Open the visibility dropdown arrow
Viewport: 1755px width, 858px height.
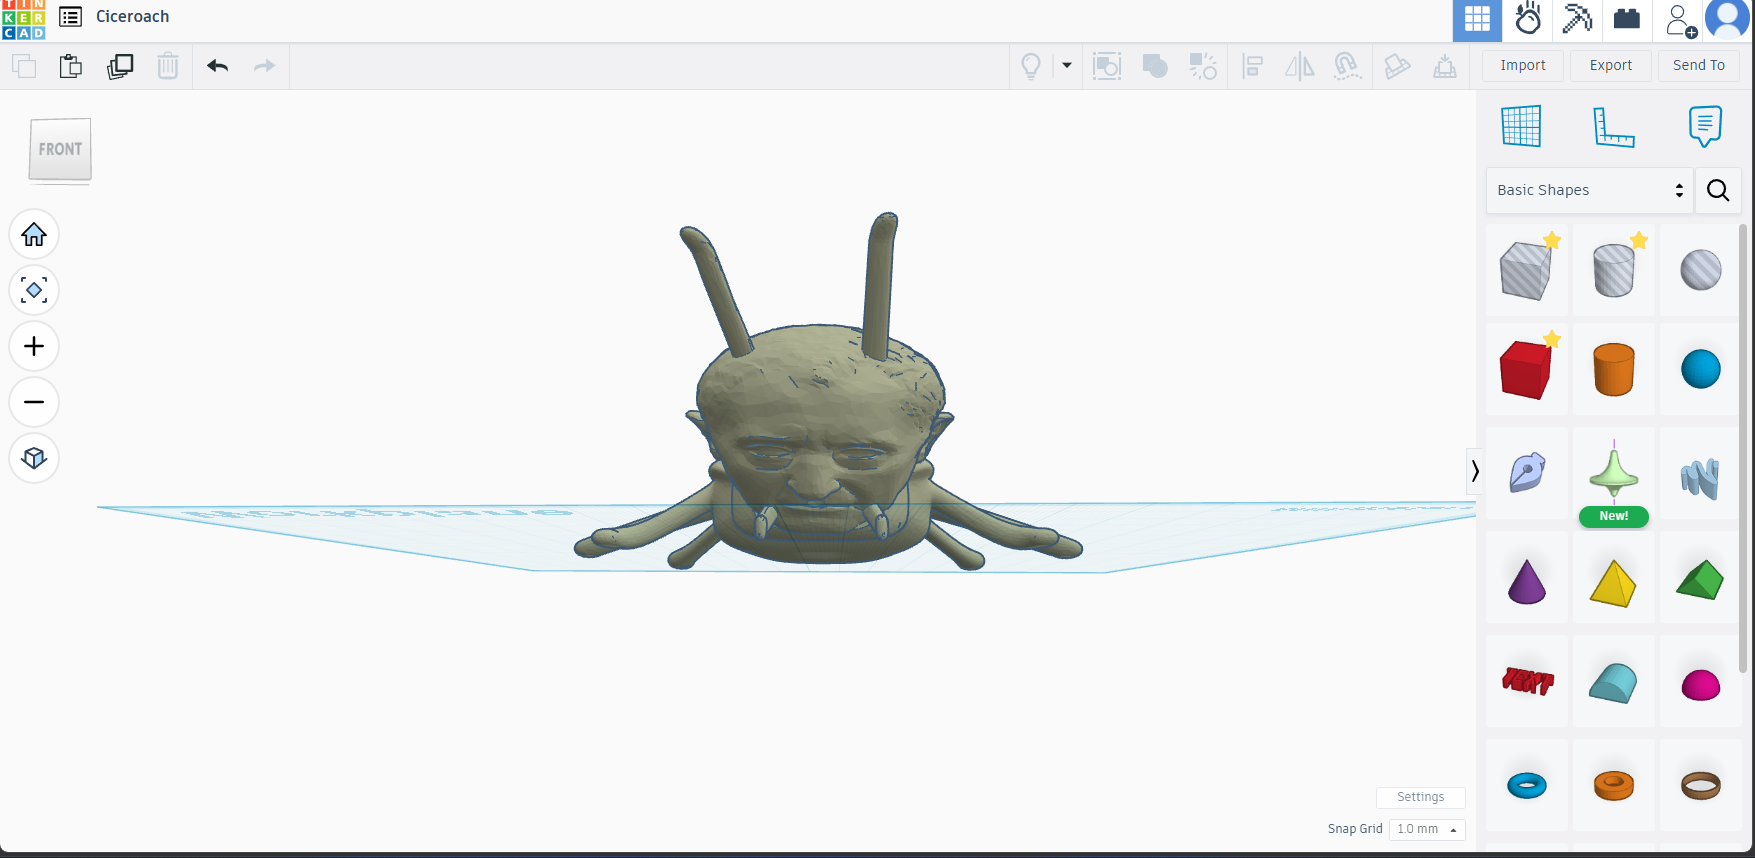coord(1067,66)
